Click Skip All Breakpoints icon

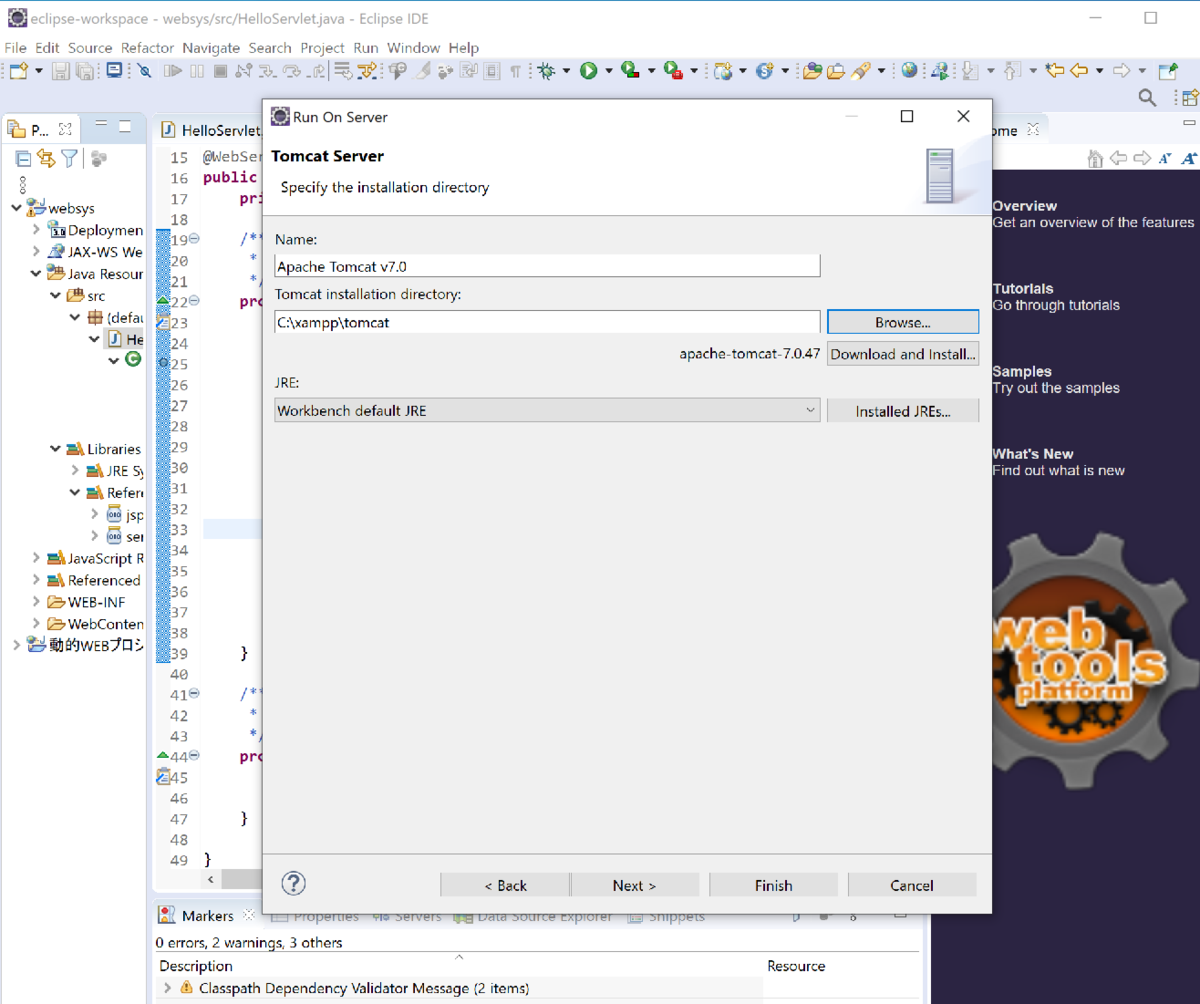click(145, 71)
